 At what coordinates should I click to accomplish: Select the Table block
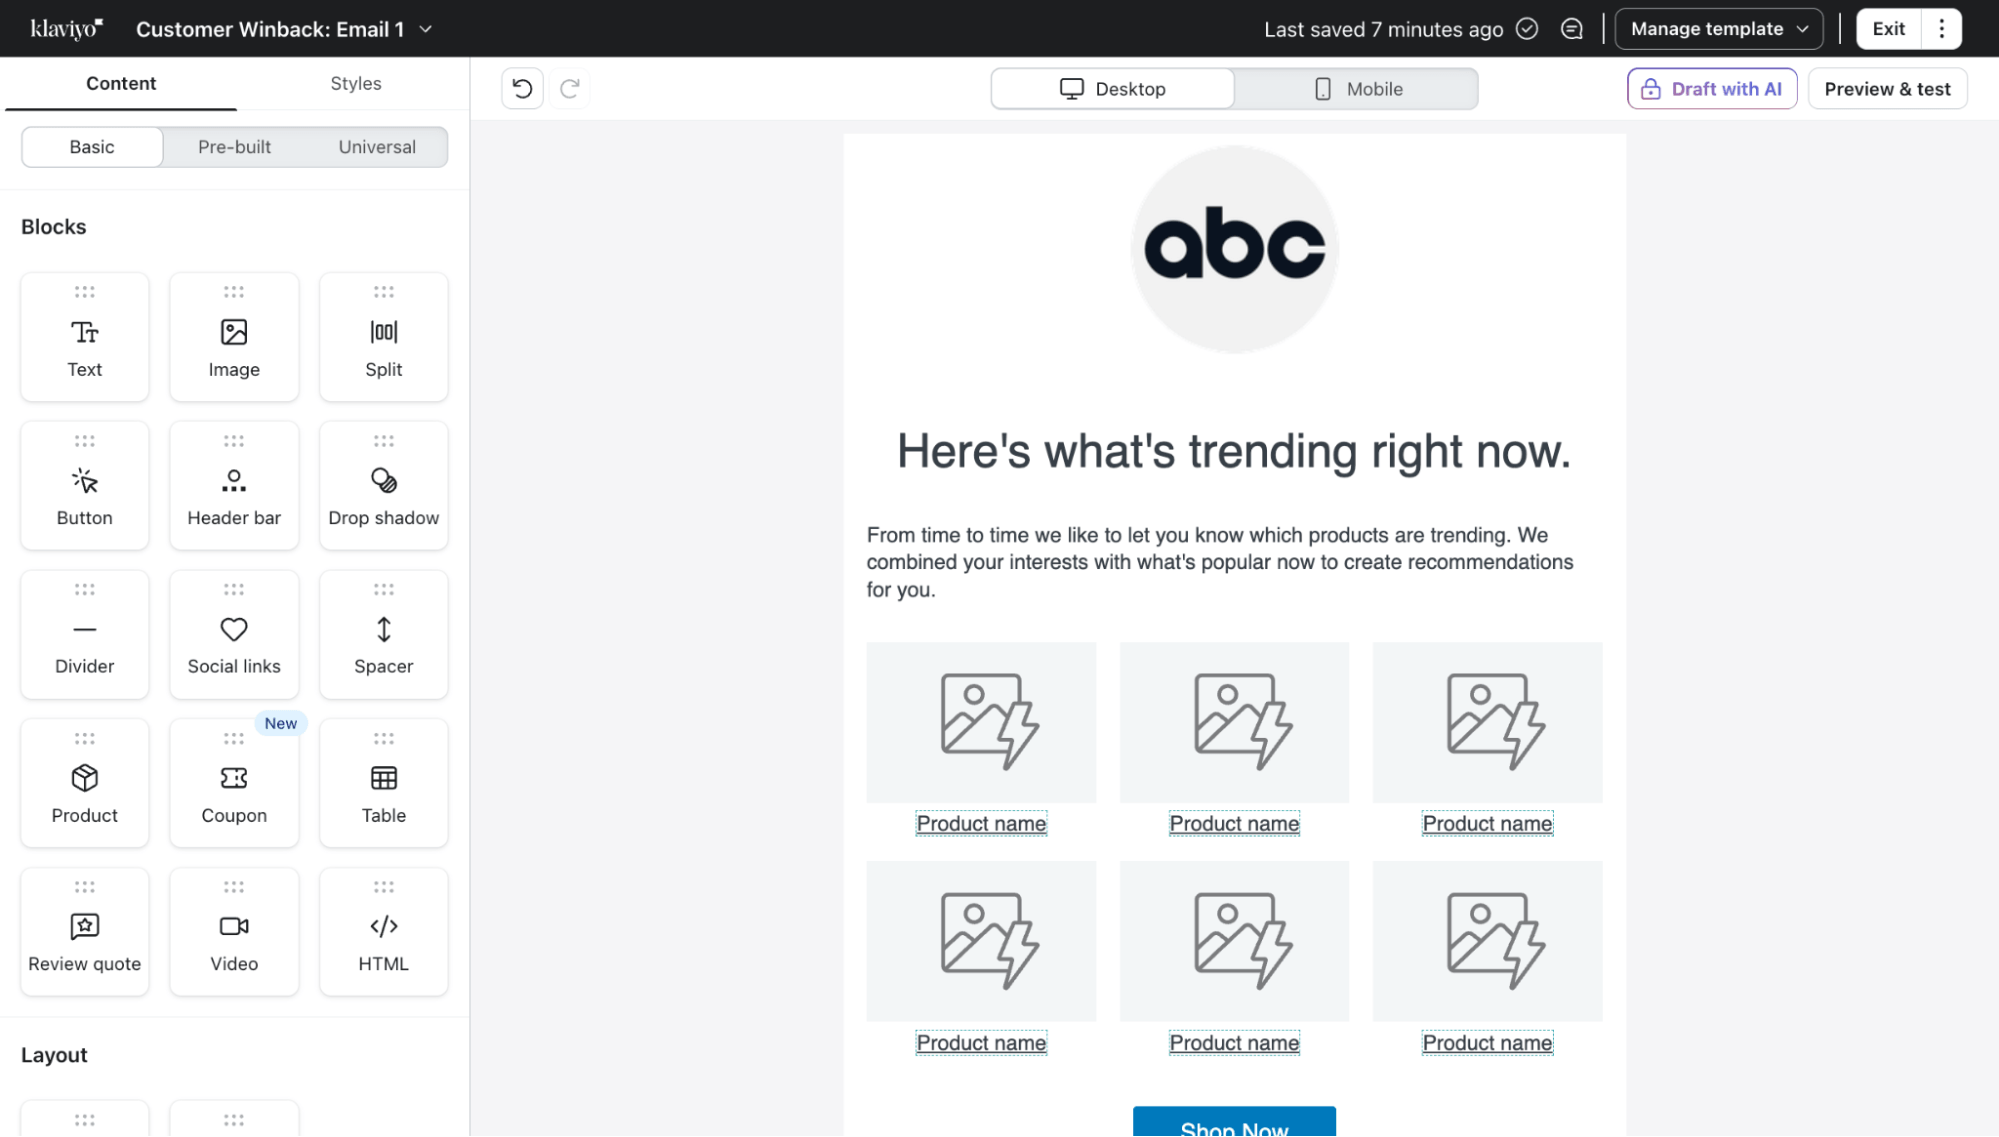384,783
